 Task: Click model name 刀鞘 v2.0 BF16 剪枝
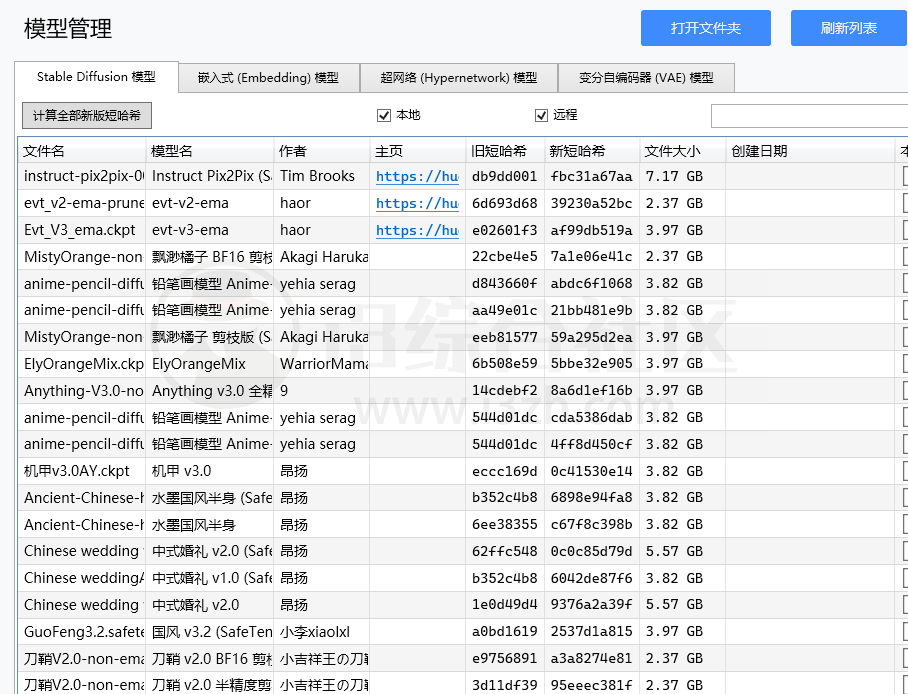tap(210, 659)
